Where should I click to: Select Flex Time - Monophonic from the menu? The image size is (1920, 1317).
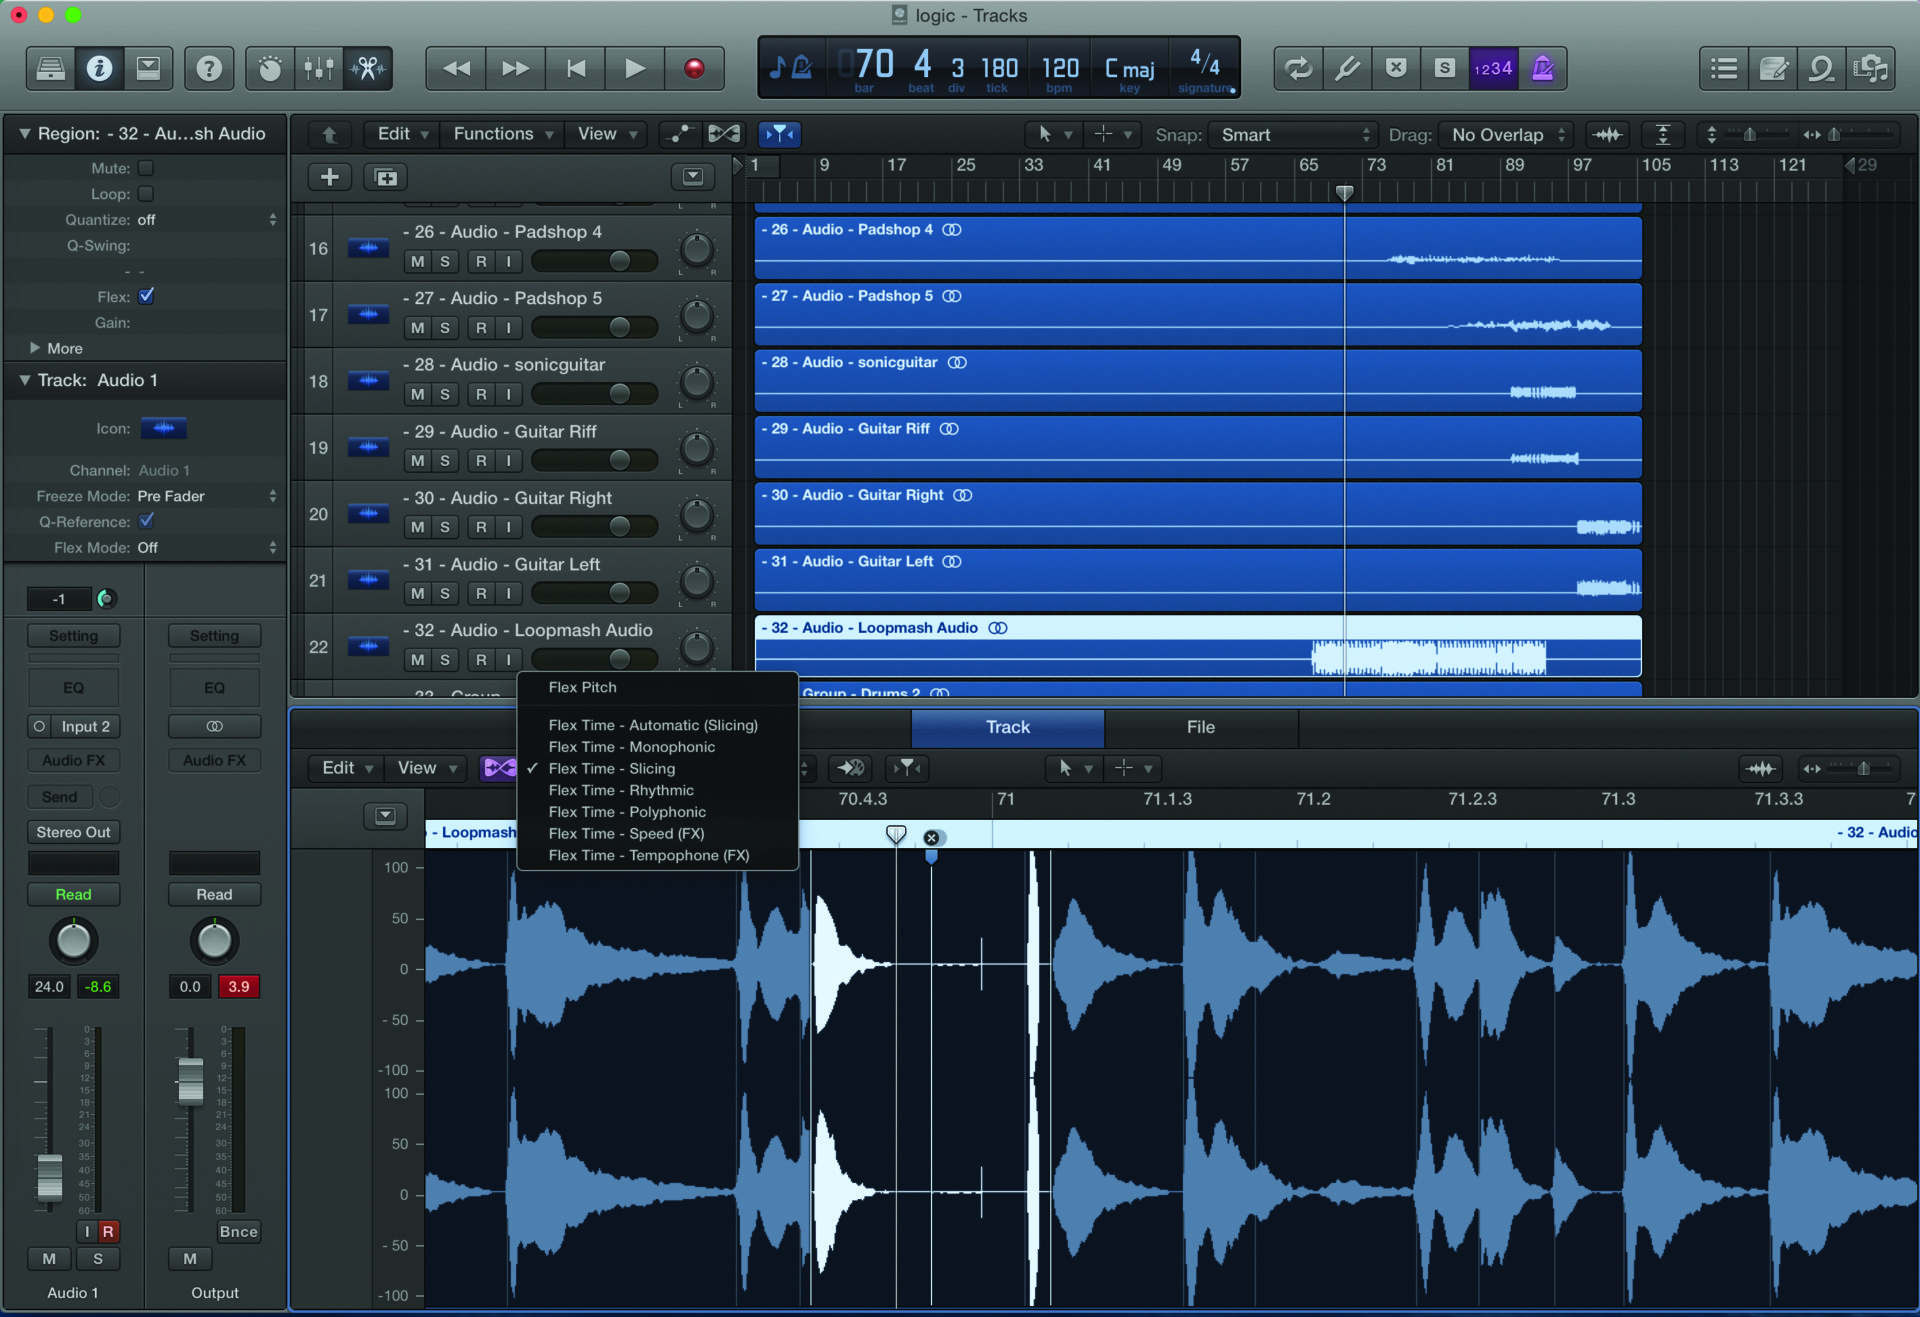pos(631,747)
